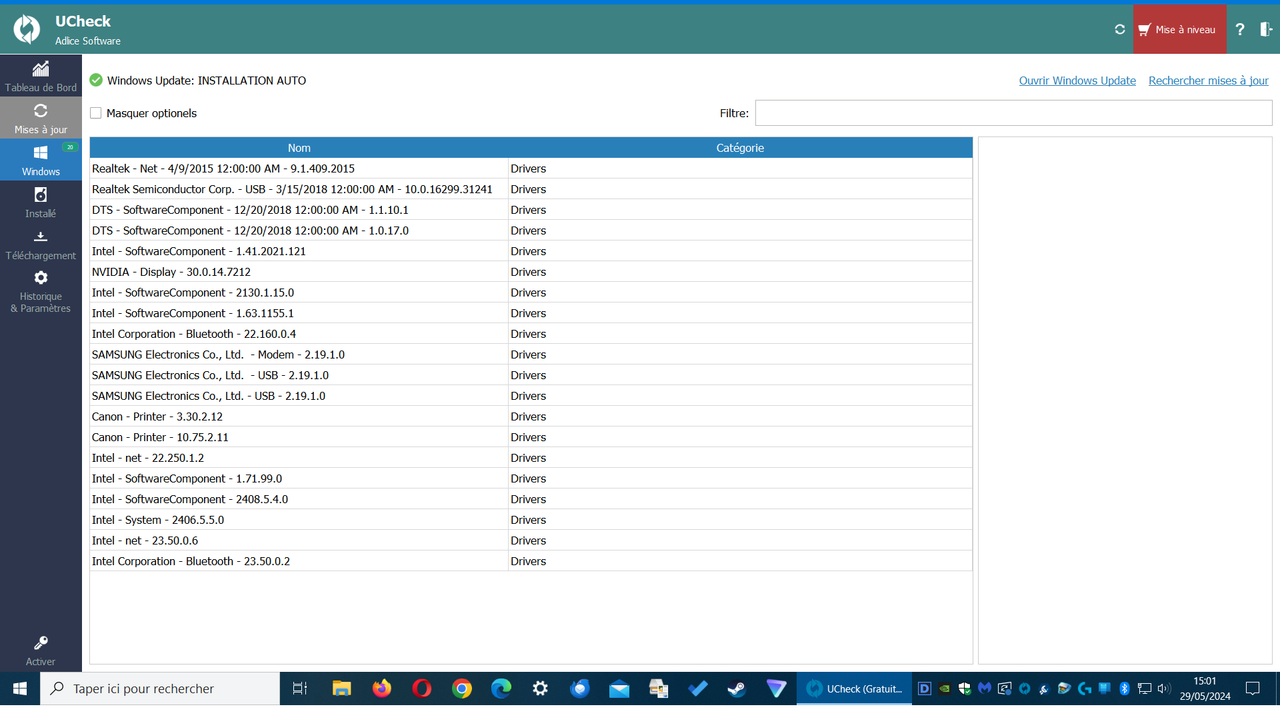Select Intel net 23.50.0.6 row
This screenshot has width=1280, height=709.
point(531,541)
